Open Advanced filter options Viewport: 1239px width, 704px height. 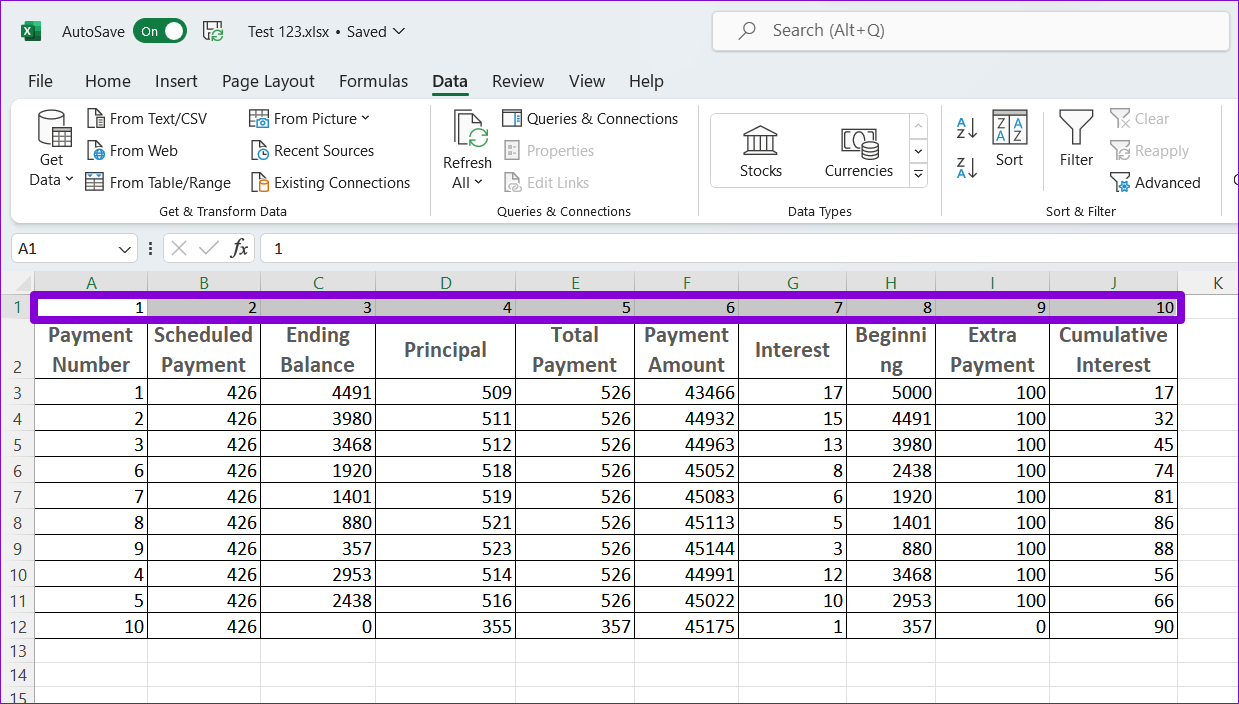(x=1155, y=183)
